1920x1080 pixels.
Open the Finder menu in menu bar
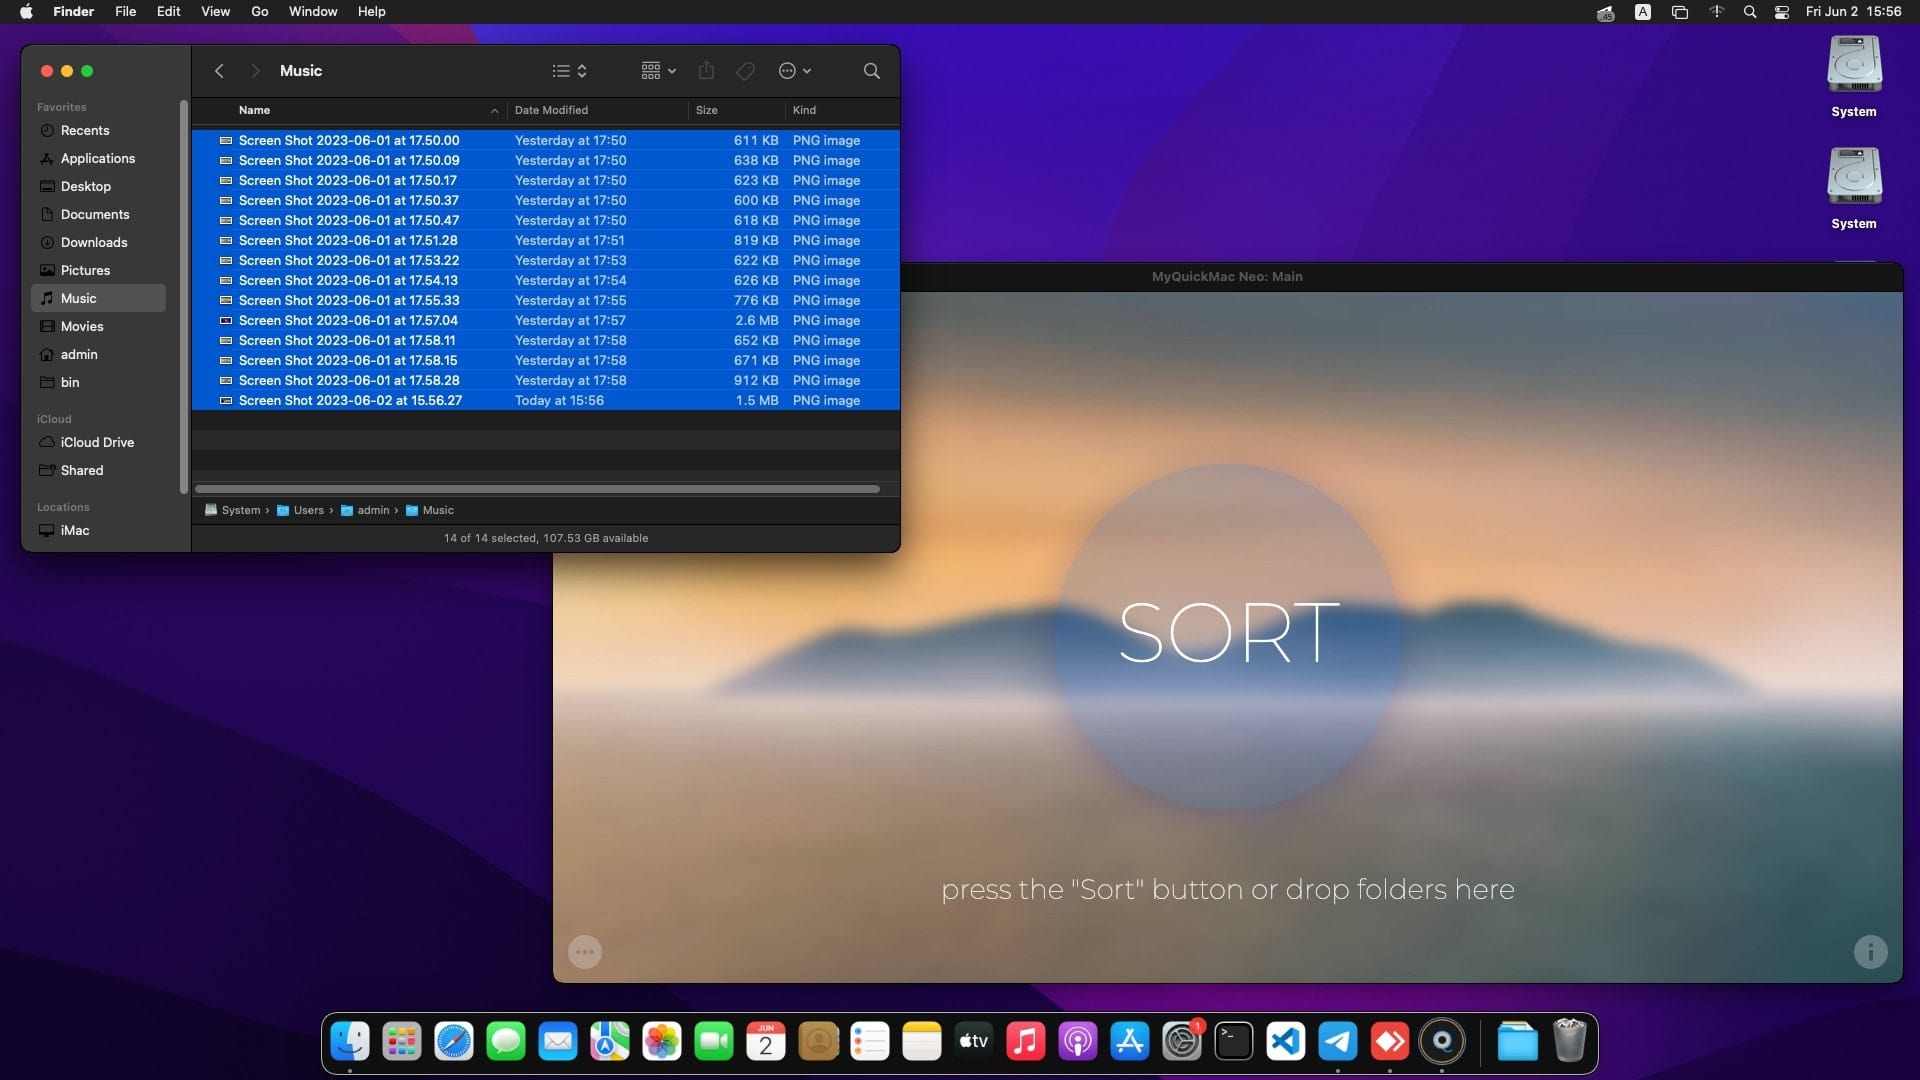click(74, 12)
